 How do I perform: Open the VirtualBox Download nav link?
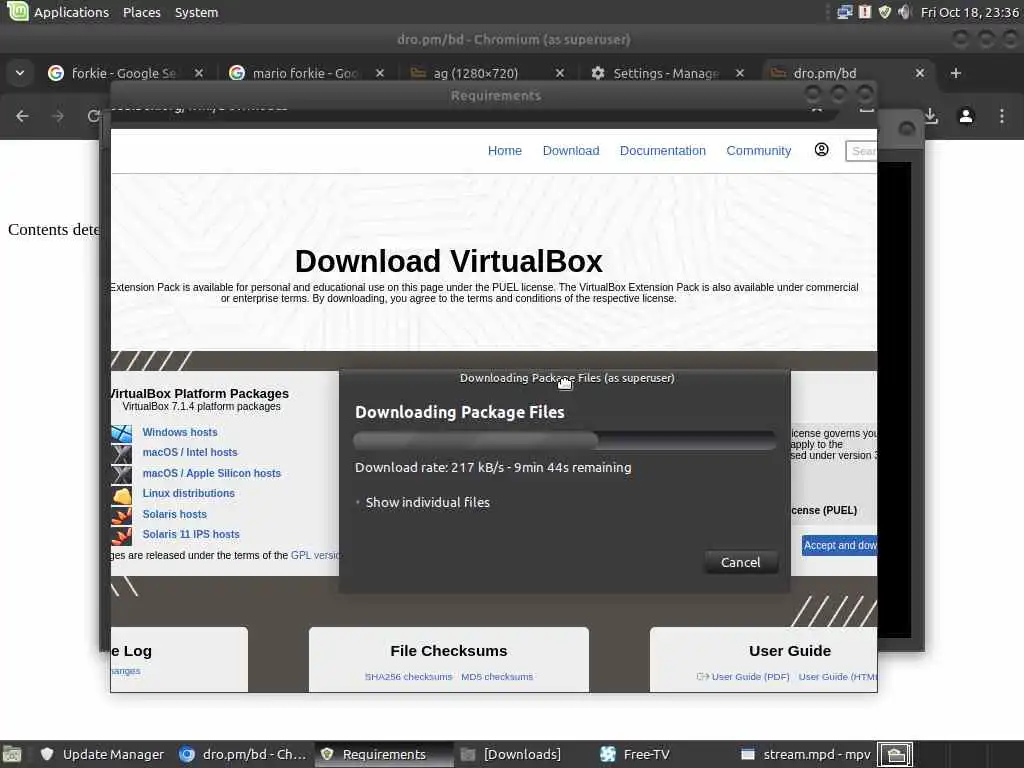click(x=571, y=151)
